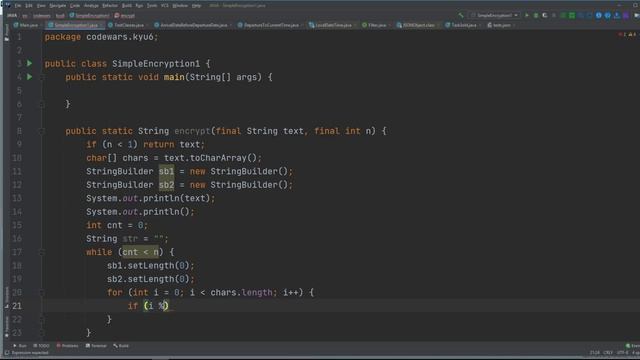Run the SimpleEncryption1 class from the line 3 gutter arrow
This screenshot has height=360, width=640.
coord(29,63)
